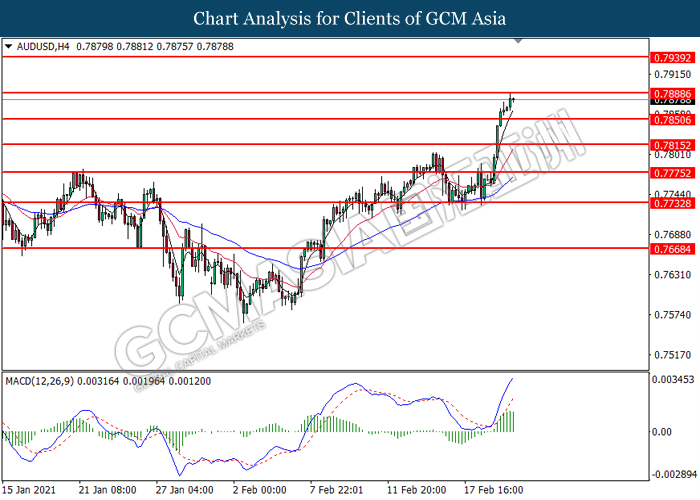Click the AUDUSD,H4 symbol title text
This screenshot has width=700, height=500.
(x=43, y=46)
